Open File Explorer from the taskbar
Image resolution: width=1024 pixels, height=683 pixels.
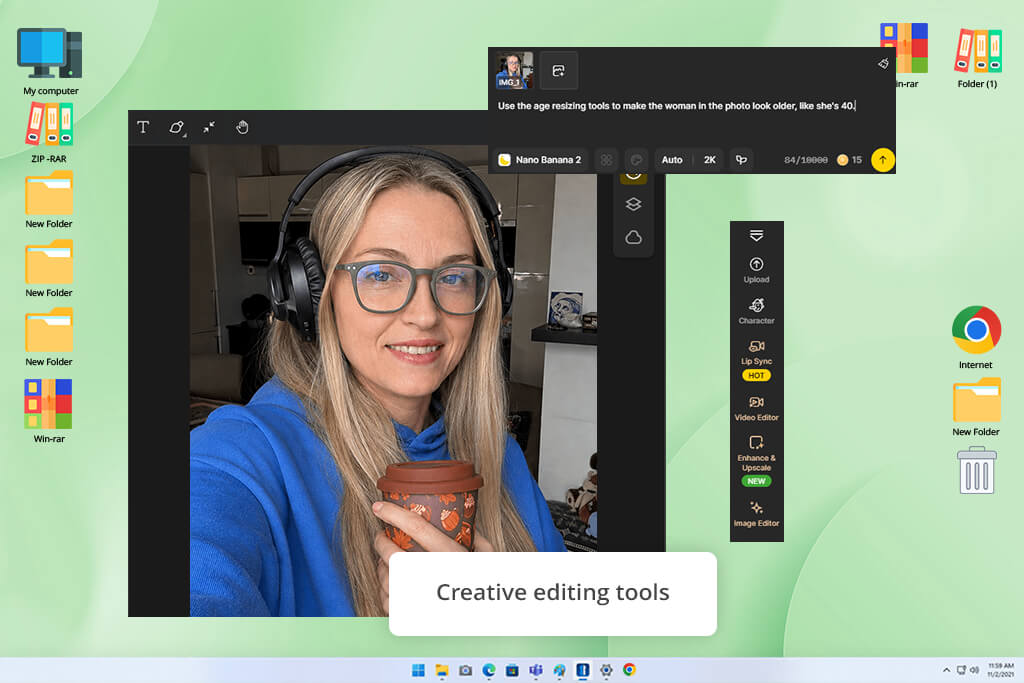point(442,670)
